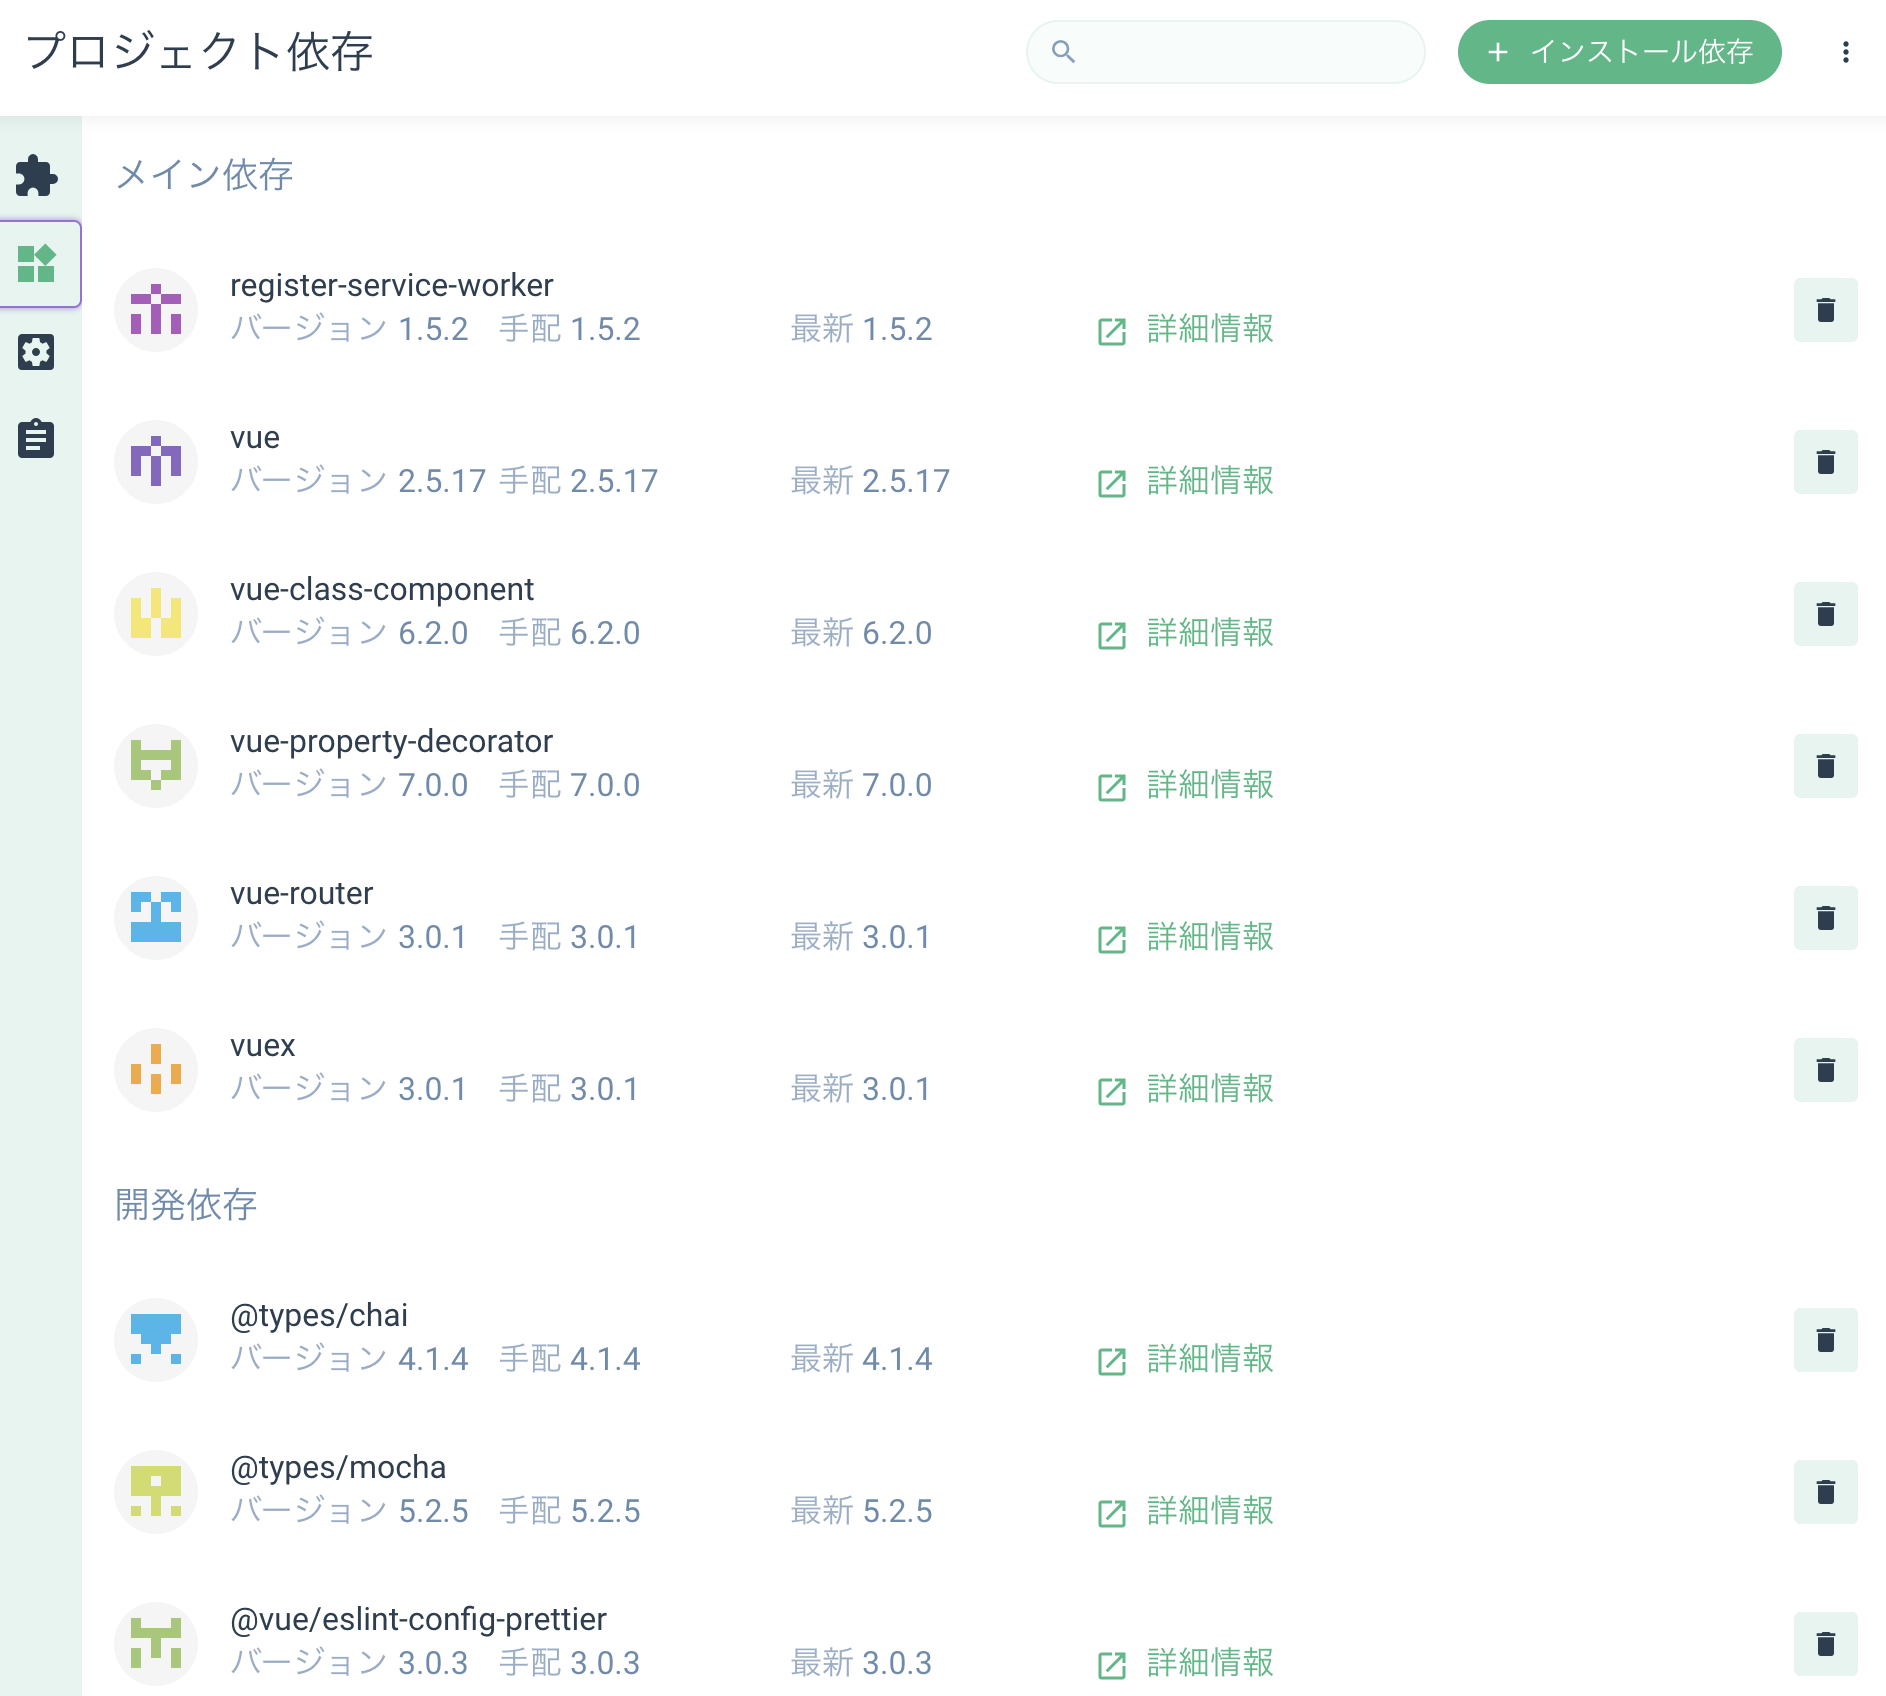Open the Plugins puzzle-piece sidebar icon

click(37, 176)
